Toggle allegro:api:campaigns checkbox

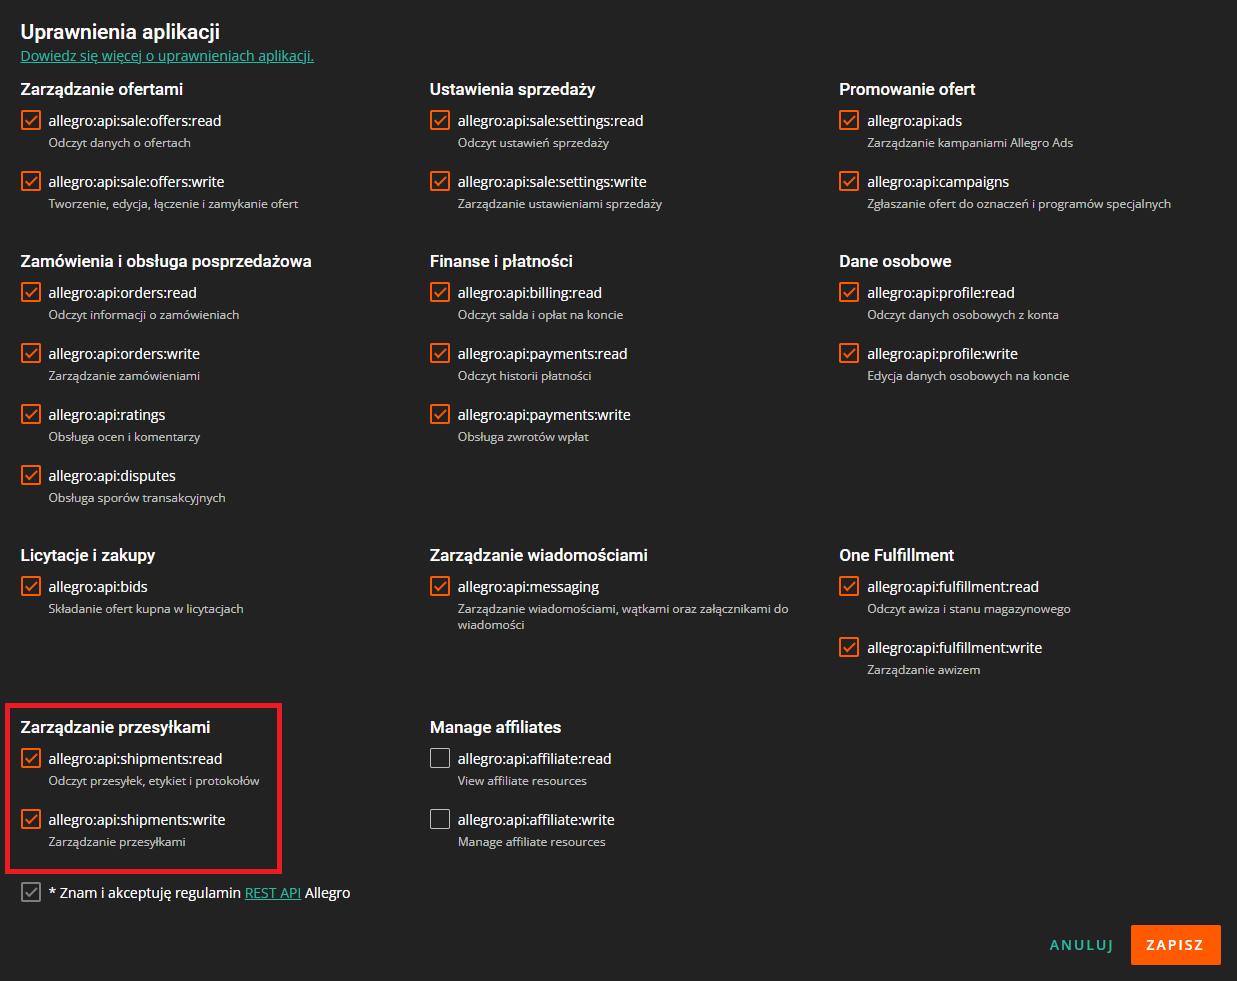[849, 181]
